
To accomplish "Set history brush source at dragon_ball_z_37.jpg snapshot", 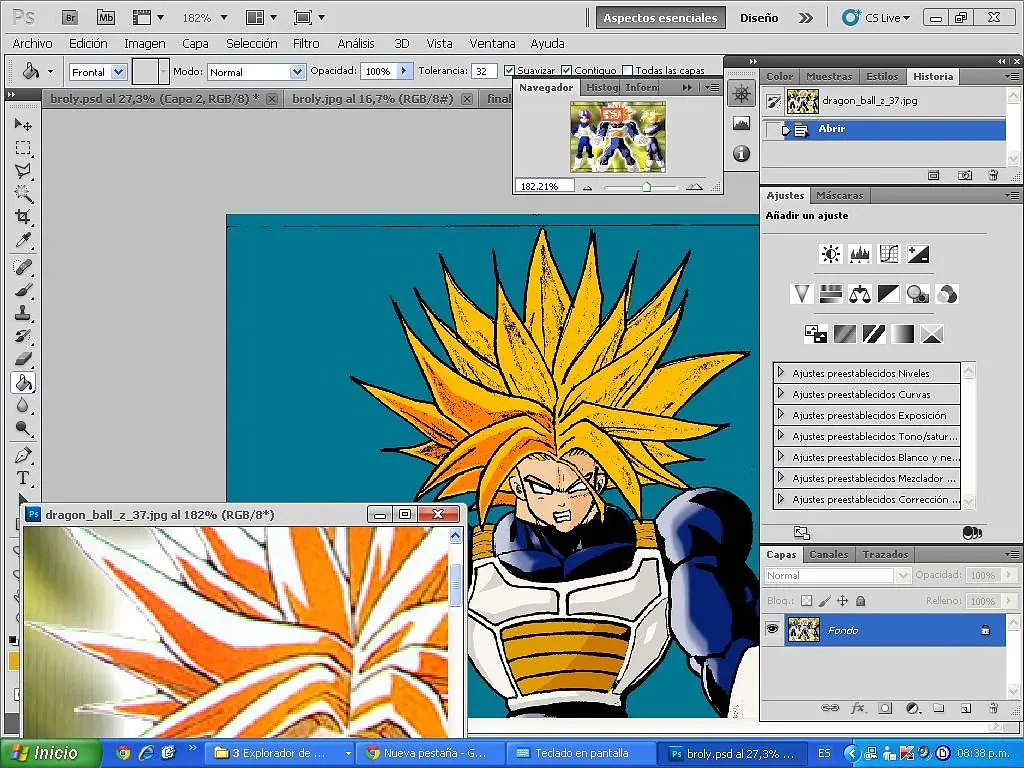I will coord(773,101).
